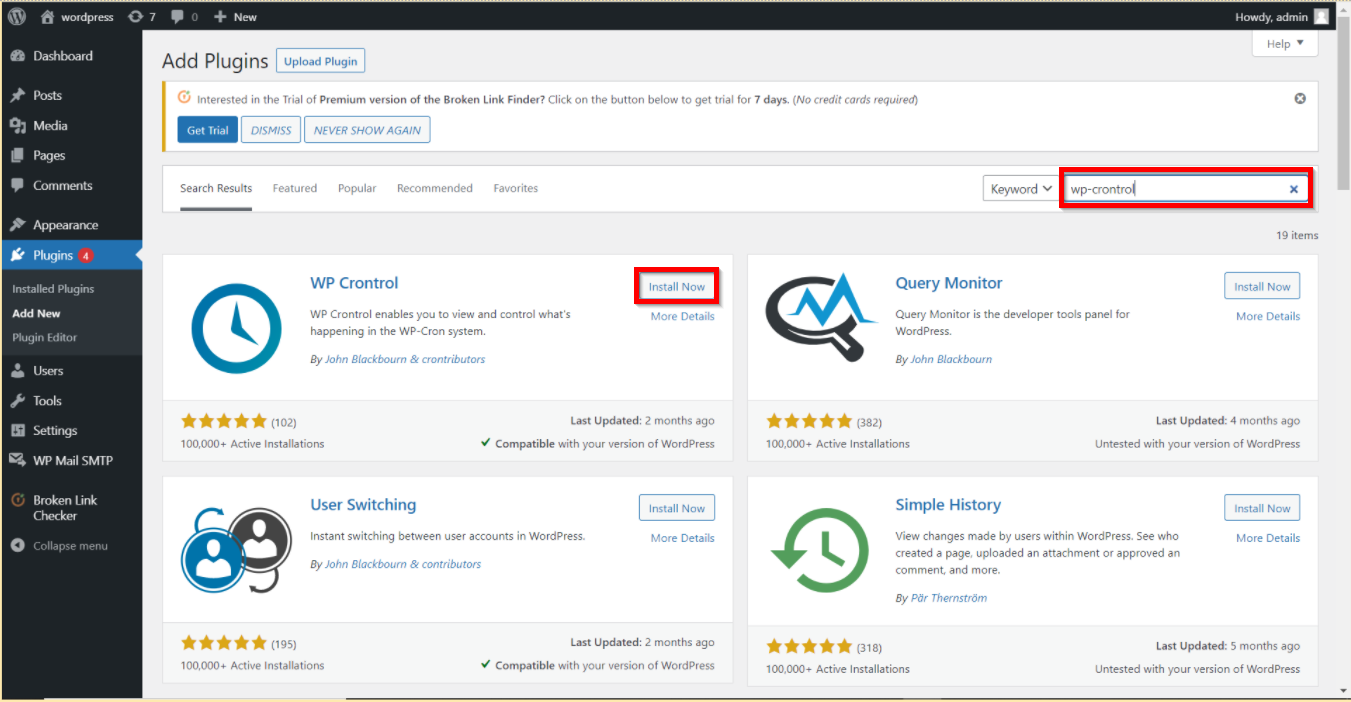Dismiss the Broken Link Finder trial notice
1351x702 pixels.
(x=271, y=130)
